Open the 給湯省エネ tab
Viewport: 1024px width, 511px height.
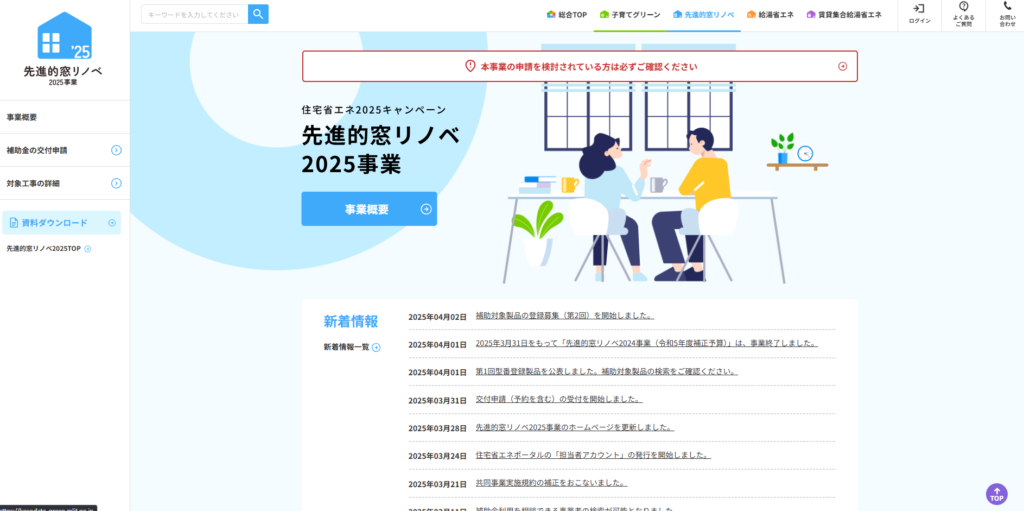[x=770, y=14]
